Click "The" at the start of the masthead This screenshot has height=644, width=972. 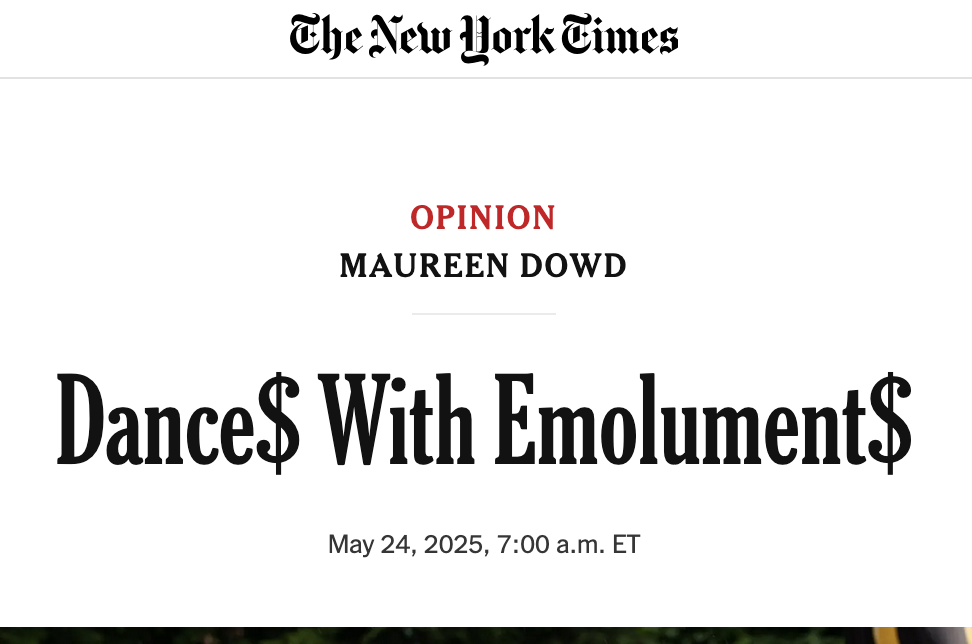pos(325,36)
